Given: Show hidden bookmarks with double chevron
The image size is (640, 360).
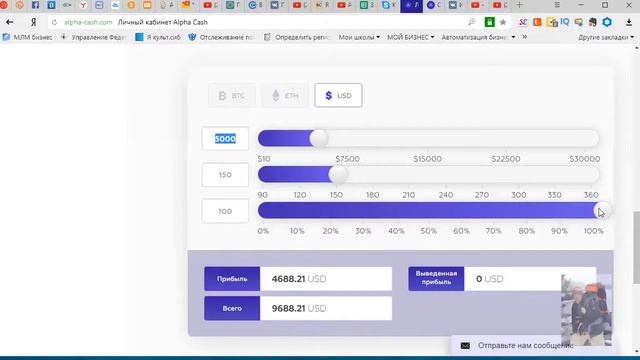Looking at the screenshot, I should [524, 37].
